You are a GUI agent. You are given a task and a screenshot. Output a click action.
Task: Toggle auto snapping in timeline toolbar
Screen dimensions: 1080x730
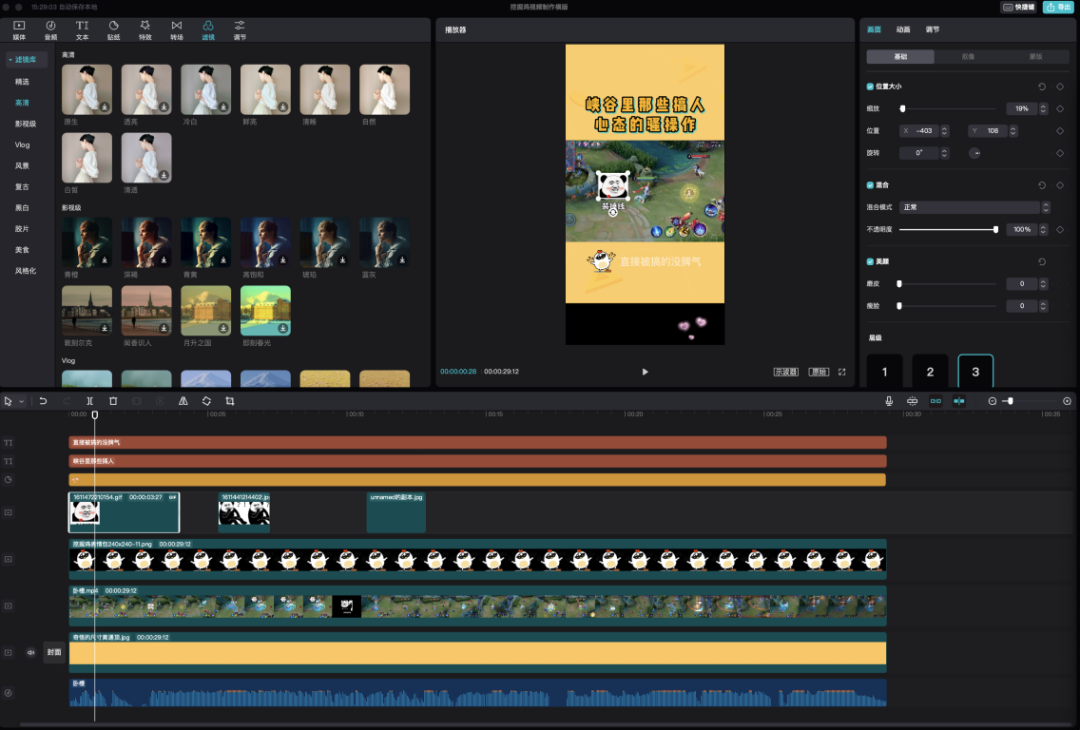coord(936,401)
